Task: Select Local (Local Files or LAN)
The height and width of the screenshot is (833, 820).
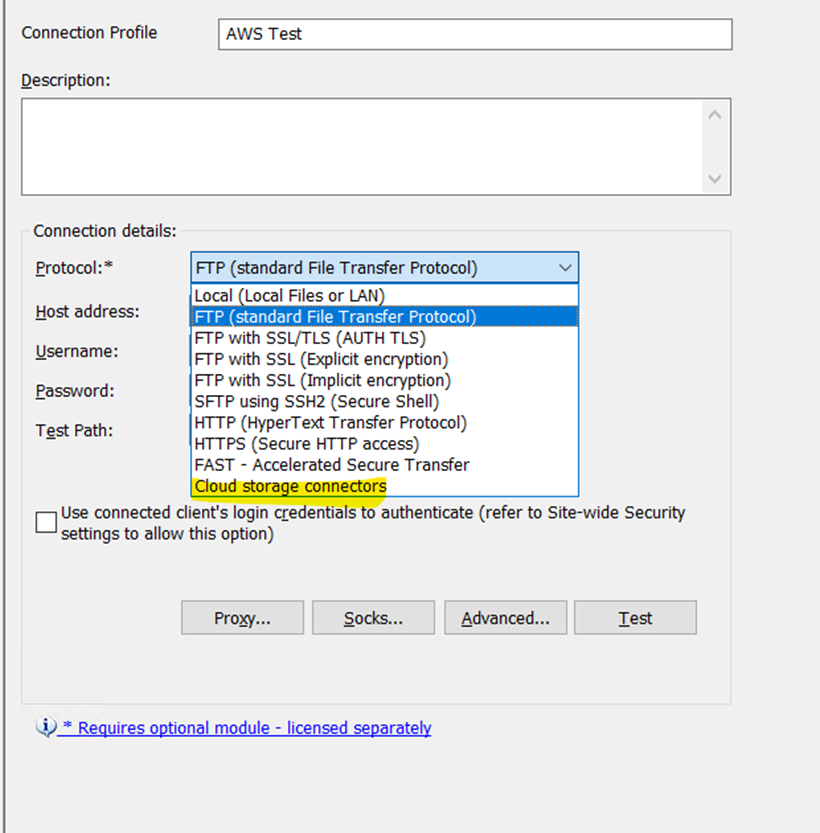Action: 289,295
